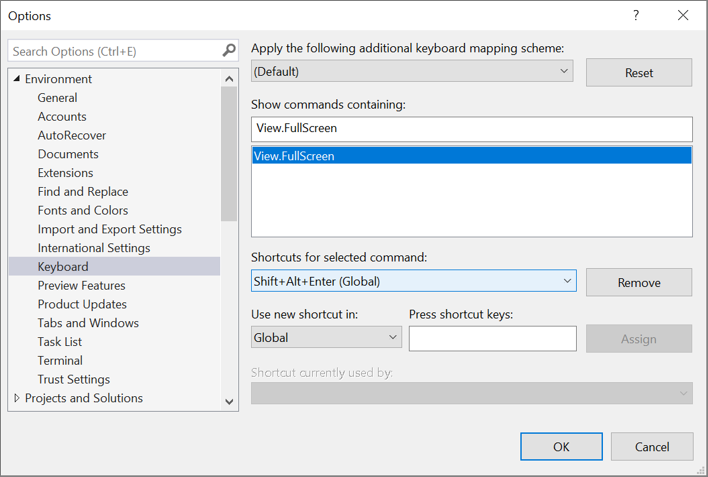Click the options tree scrollbar thumb
Screen dimensions: 708x477
click(229, 154)
